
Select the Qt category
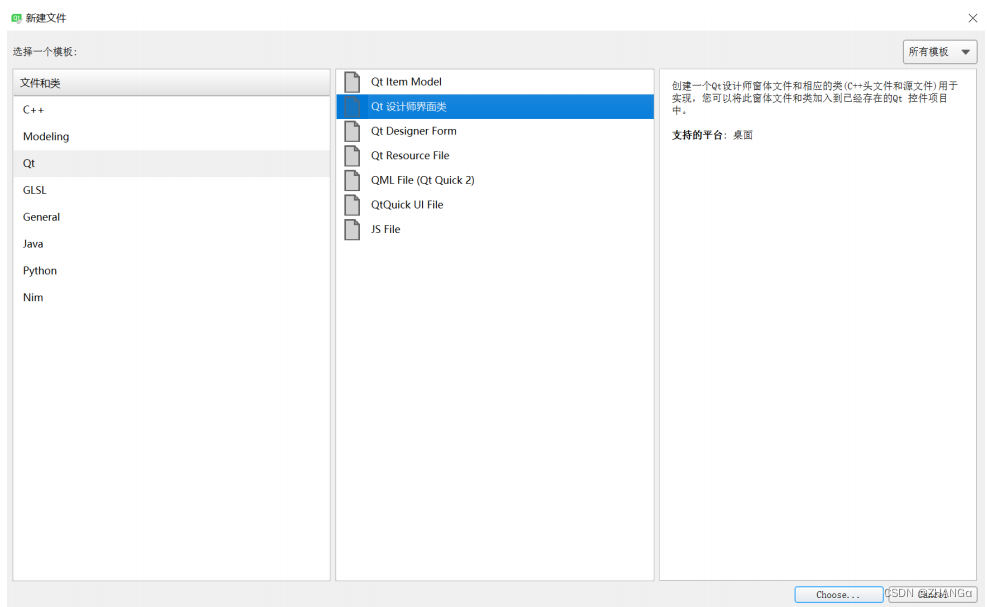pos(171,163)
